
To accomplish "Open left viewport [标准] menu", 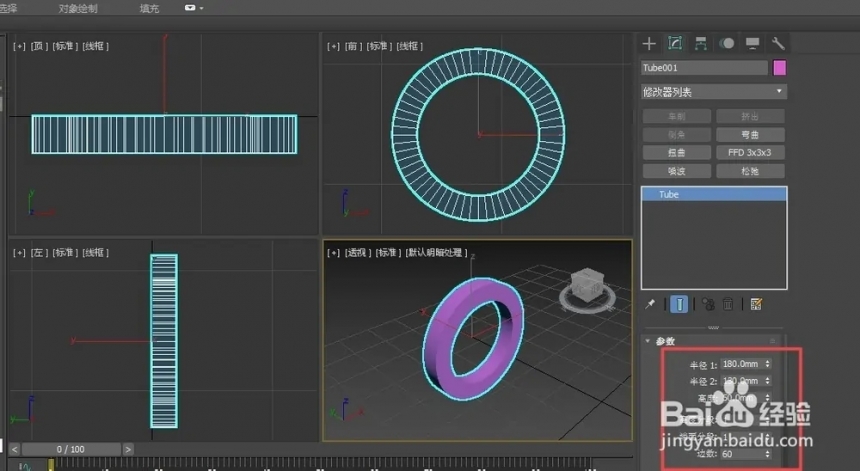I will pos(65,252).
